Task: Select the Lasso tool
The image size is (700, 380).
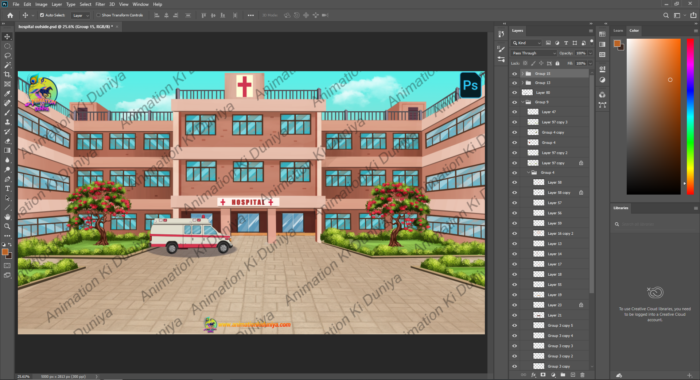Action: (7, 56)
